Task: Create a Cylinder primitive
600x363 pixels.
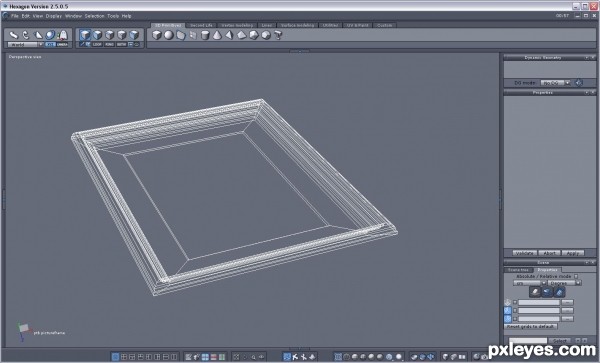Action: click(205, 35)
